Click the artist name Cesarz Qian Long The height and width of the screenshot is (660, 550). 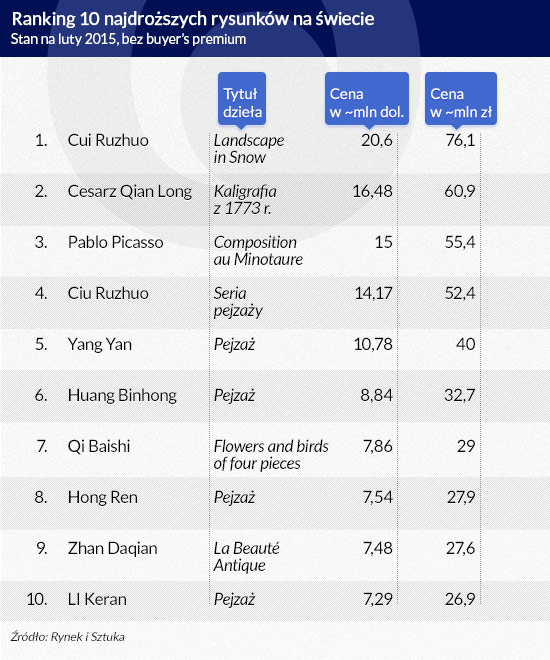[130, 192]
